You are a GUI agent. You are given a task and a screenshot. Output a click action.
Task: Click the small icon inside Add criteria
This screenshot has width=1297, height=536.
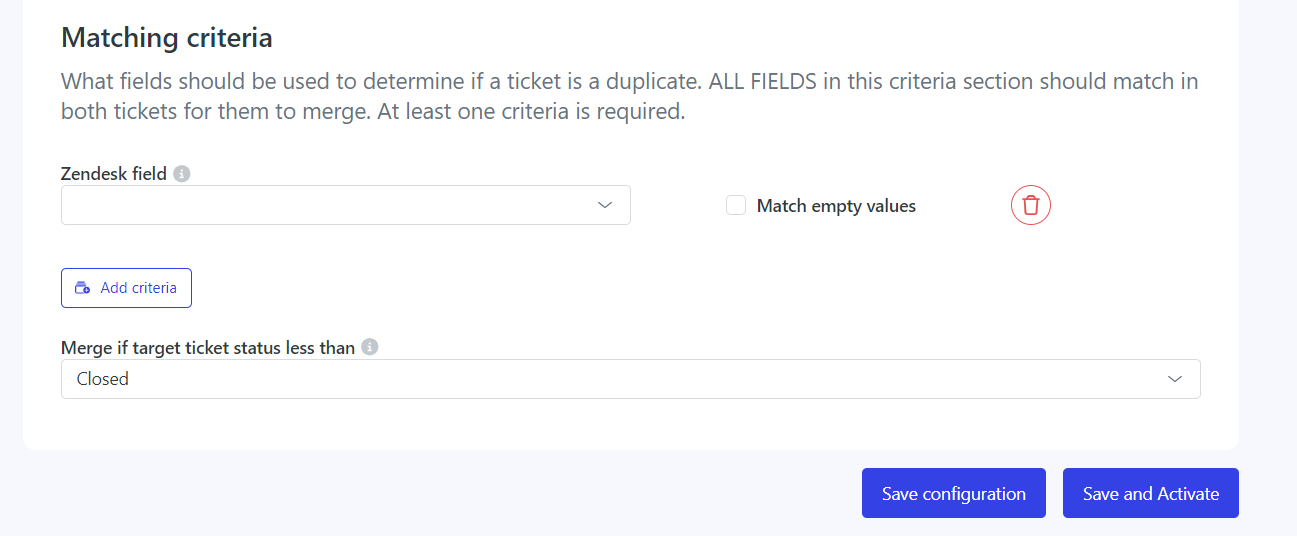click(x=83, y=288)
